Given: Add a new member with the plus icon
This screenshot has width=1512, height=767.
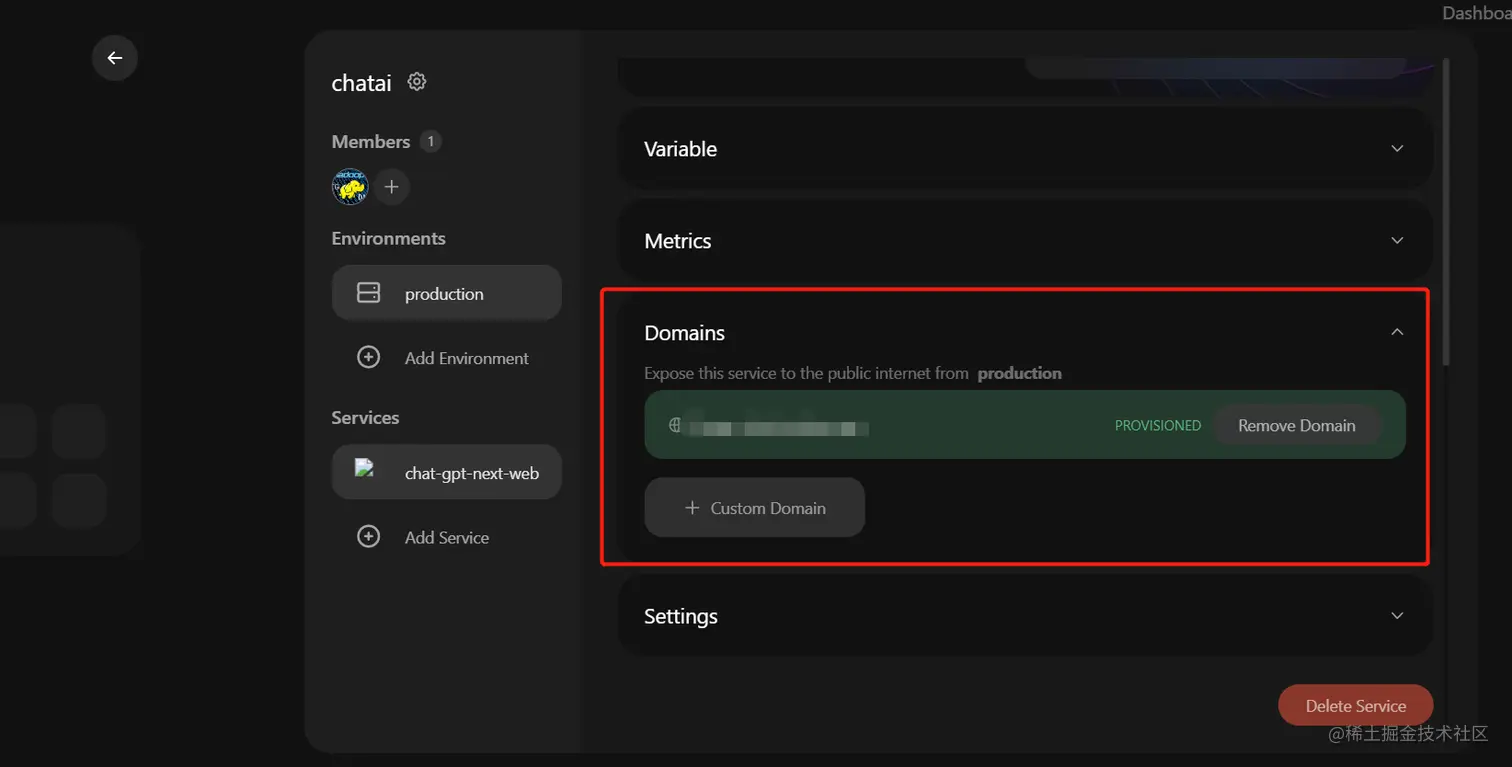Looking at the screenshot, I should (x=391, y=187).
